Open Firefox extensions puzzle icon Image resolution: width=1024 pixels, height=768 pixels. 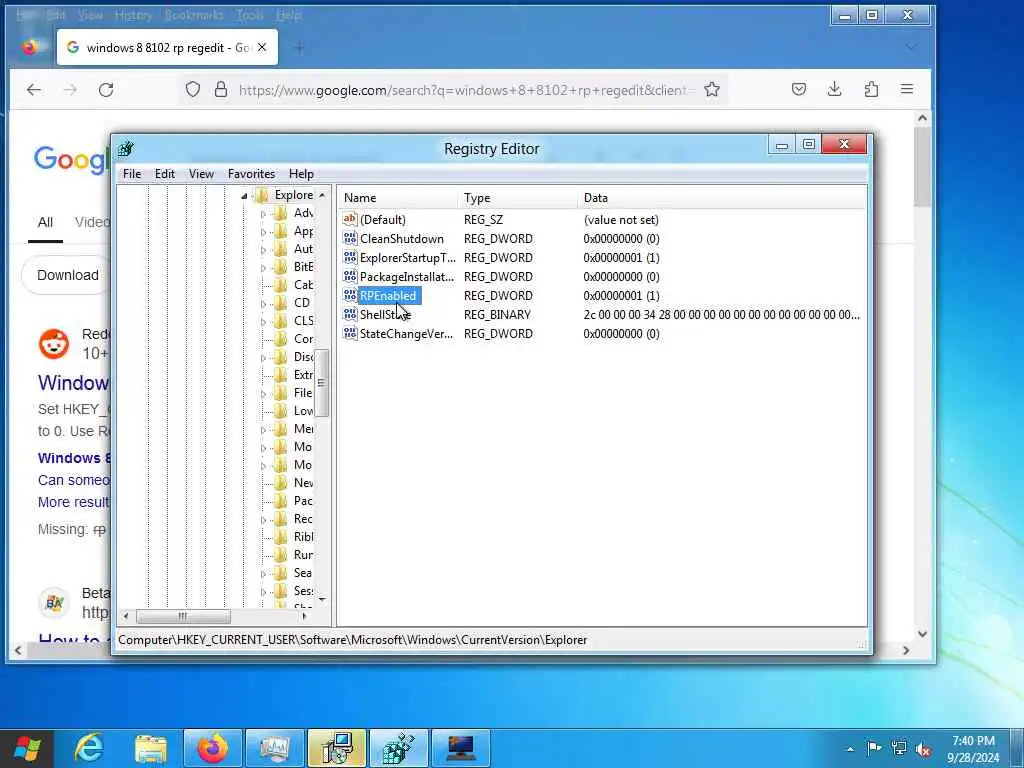(871, 89)
